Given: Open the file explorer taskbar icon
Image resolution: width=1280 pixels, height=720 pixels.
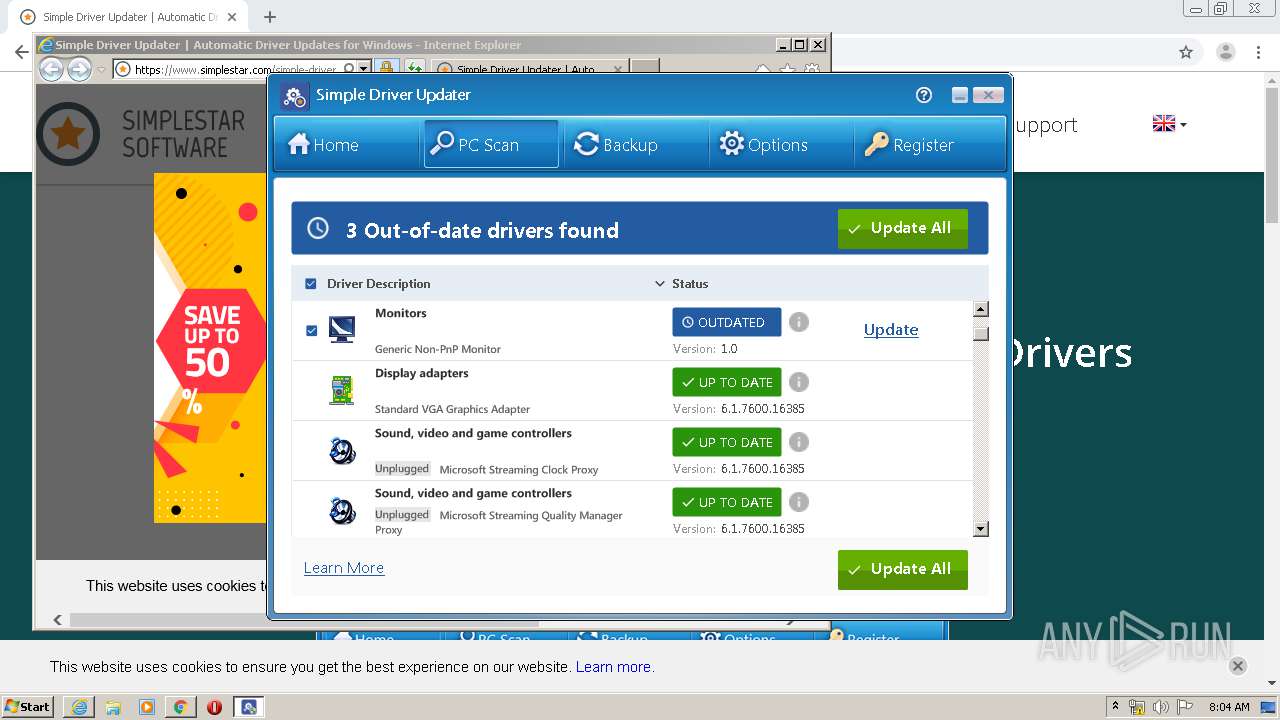Looking at the screenshot, I should (113, 706).
